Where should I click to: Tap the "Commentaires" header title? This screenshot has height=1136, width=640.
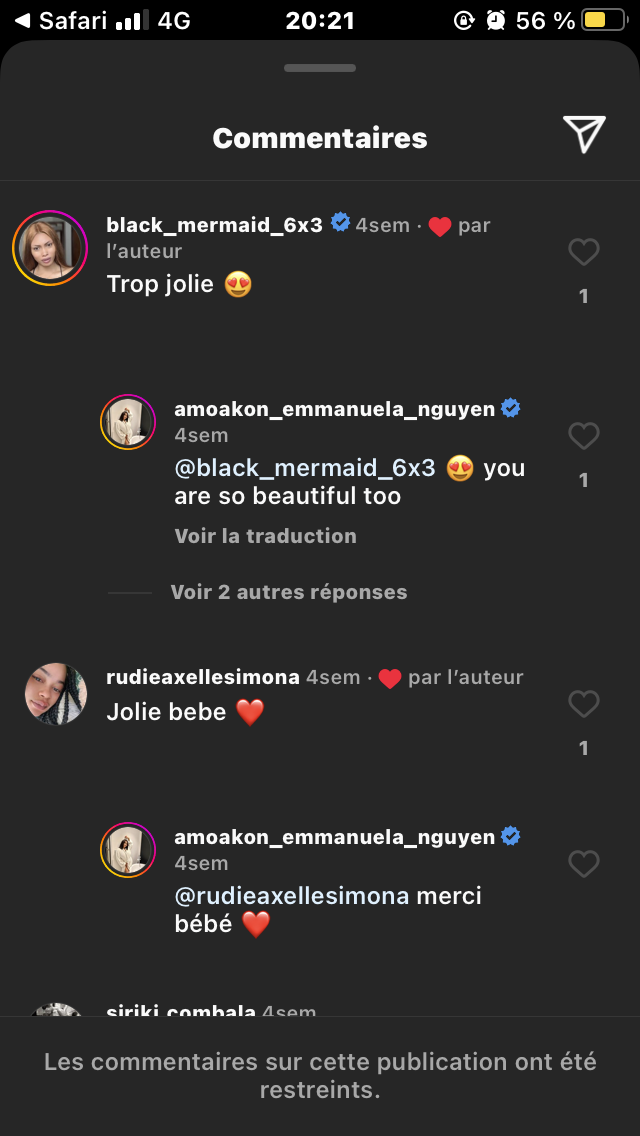(320, 138)
